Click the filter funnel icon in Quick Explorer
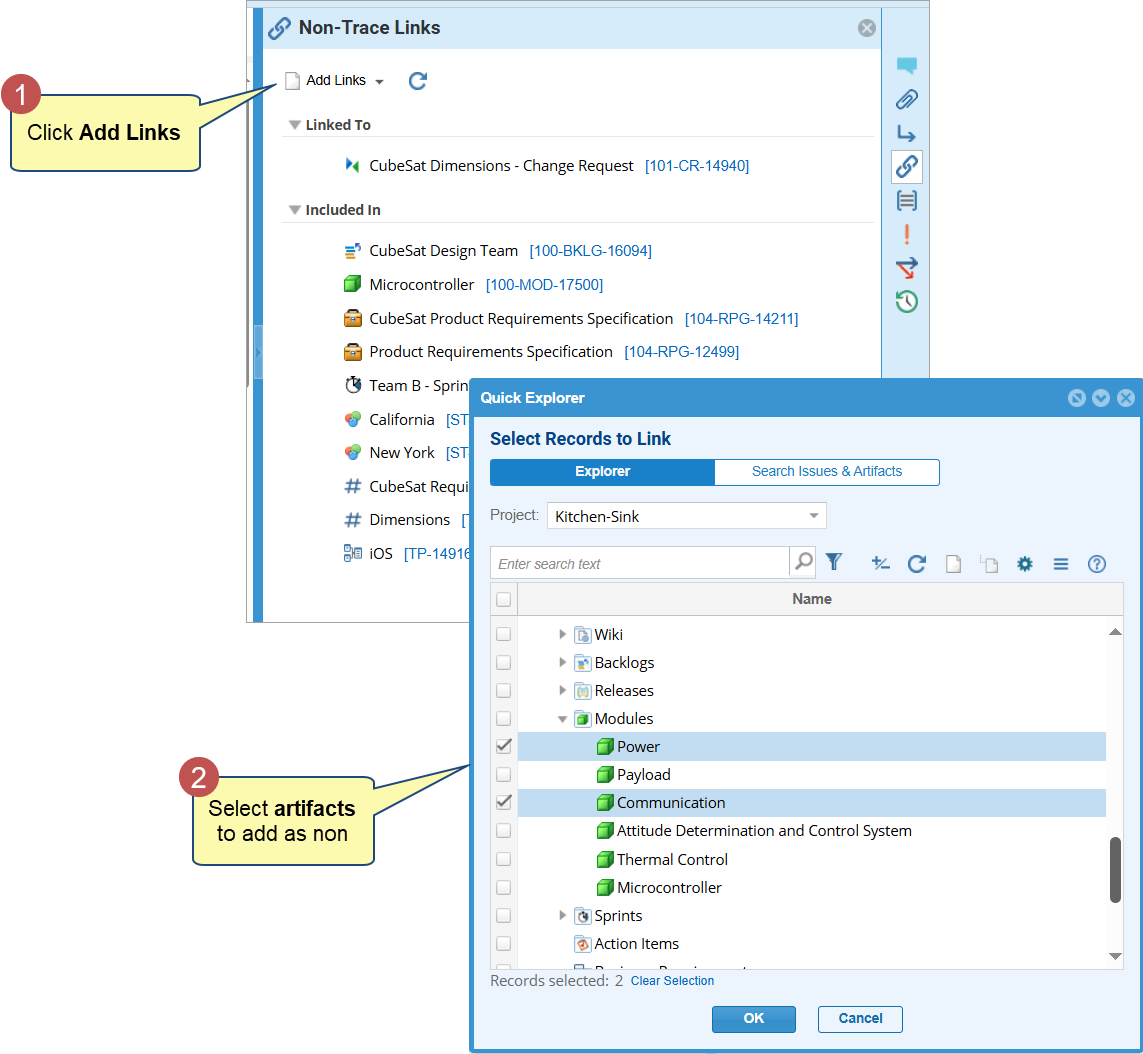 pos(834,563)
